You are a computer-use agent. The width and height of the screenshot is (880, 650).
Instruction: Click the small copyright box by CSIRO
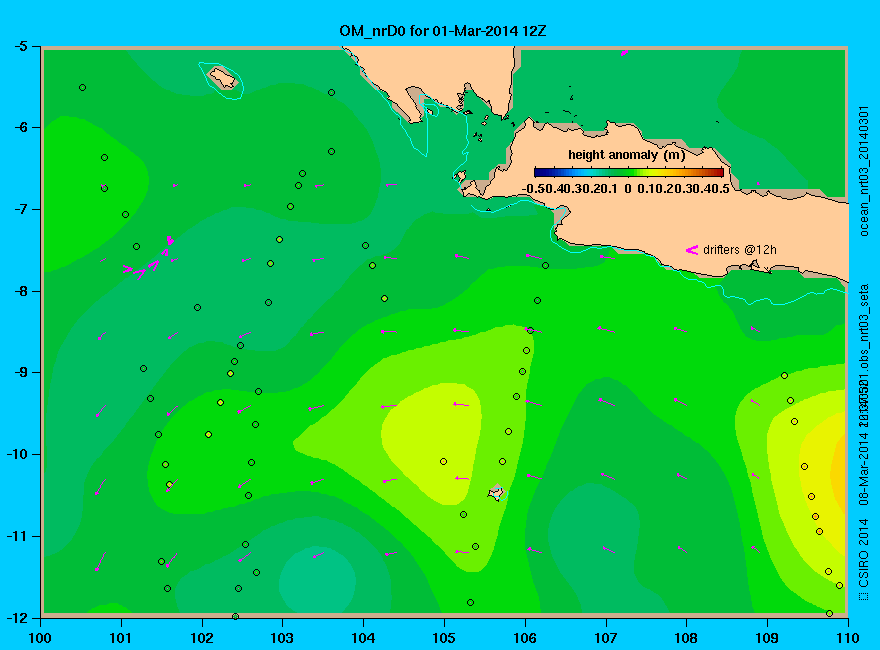tap(863, 596)
